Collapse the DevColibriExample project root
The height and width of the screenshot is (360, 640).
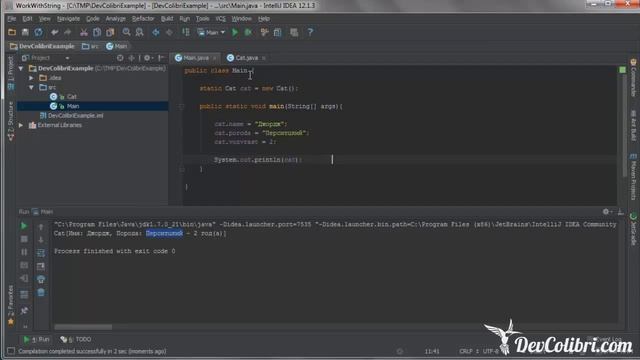(x=21, y=68)
